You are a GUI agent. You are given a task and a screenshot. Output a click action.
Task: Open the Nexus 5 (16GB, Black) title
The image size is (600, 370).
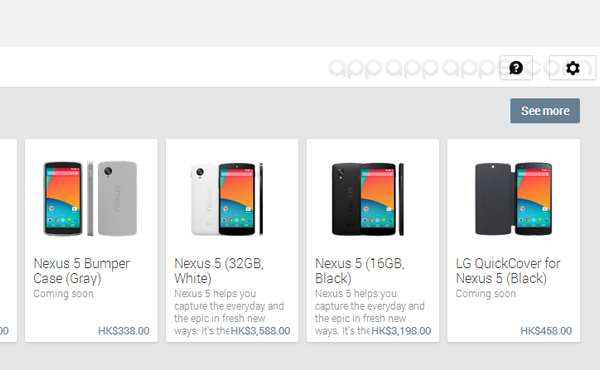click(360, 271)
